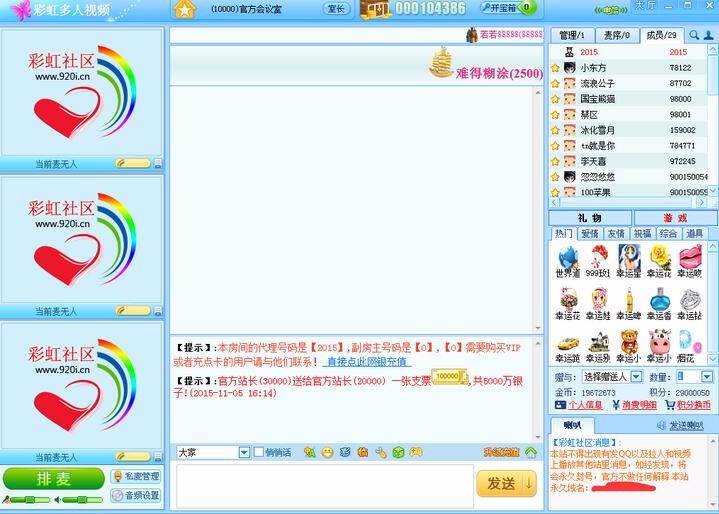
Task: Click star toggle beside 国宝熊猫
Action: click(x=555, y=99)
